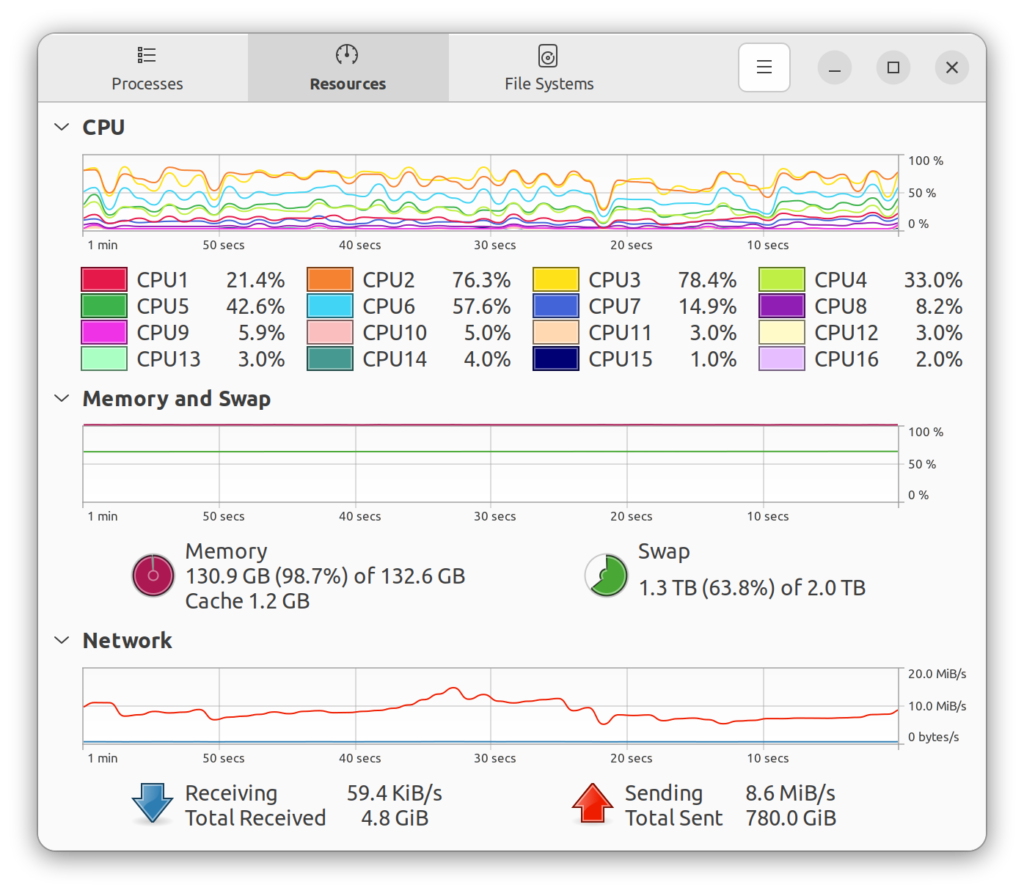
Task: Click the CPU6 cyan color swatch
Action: [x=330, y=307]
